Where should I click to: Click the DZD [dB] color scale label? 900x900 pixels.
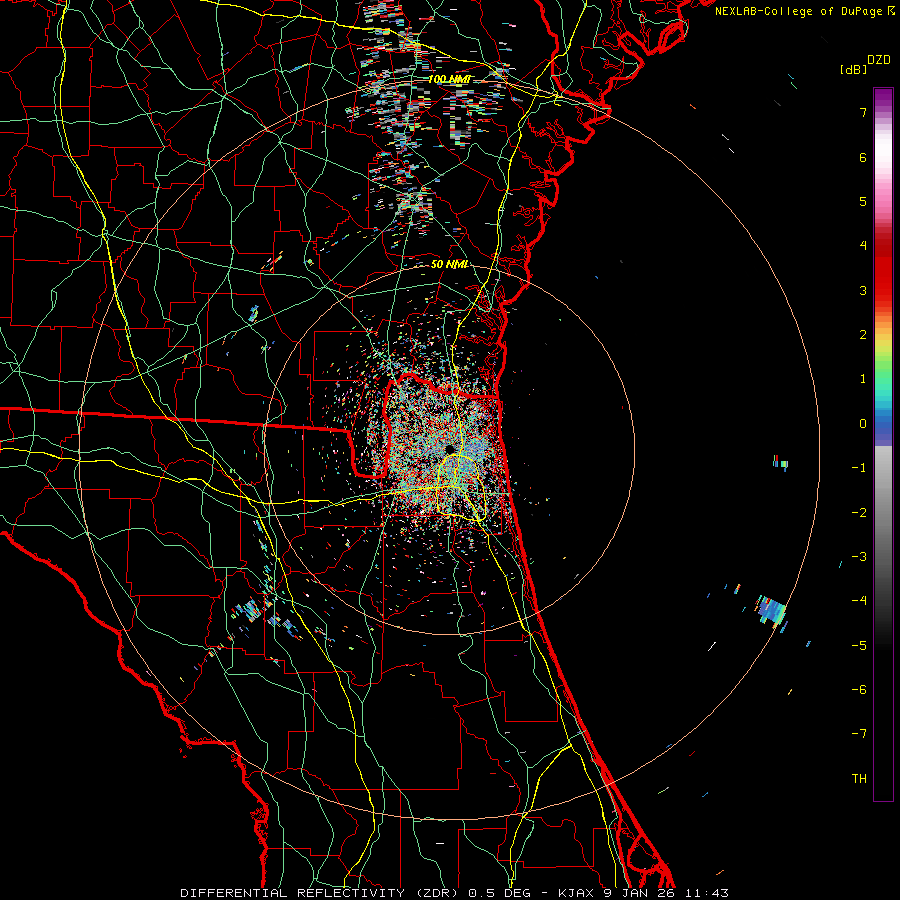[865, 64]
